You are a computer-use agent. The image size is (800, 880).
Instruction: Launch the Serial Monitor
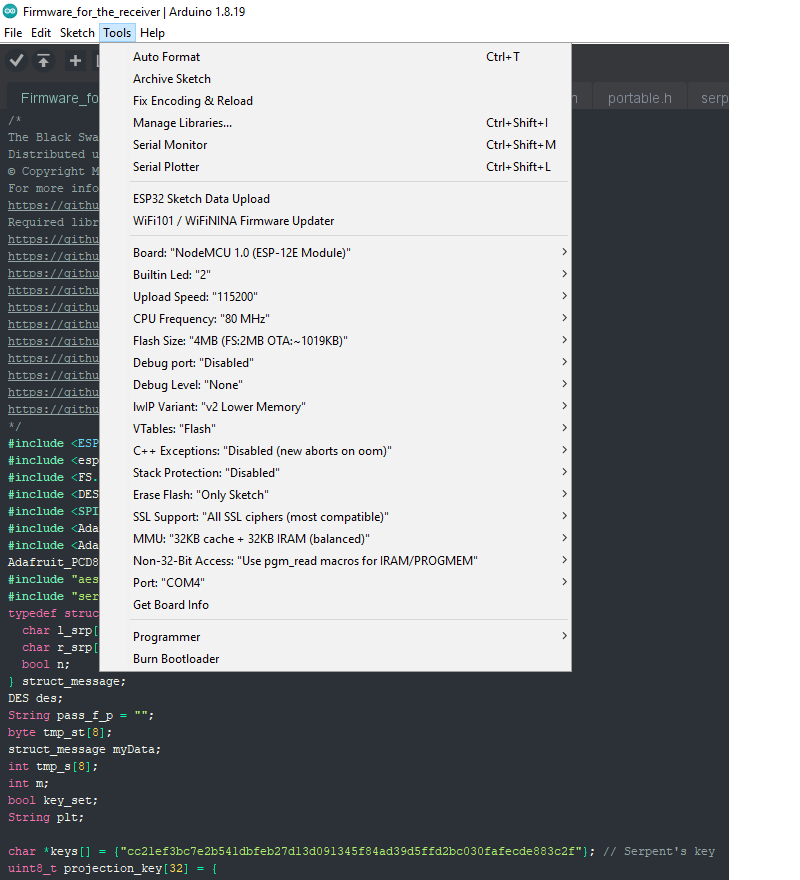[335, 145]
